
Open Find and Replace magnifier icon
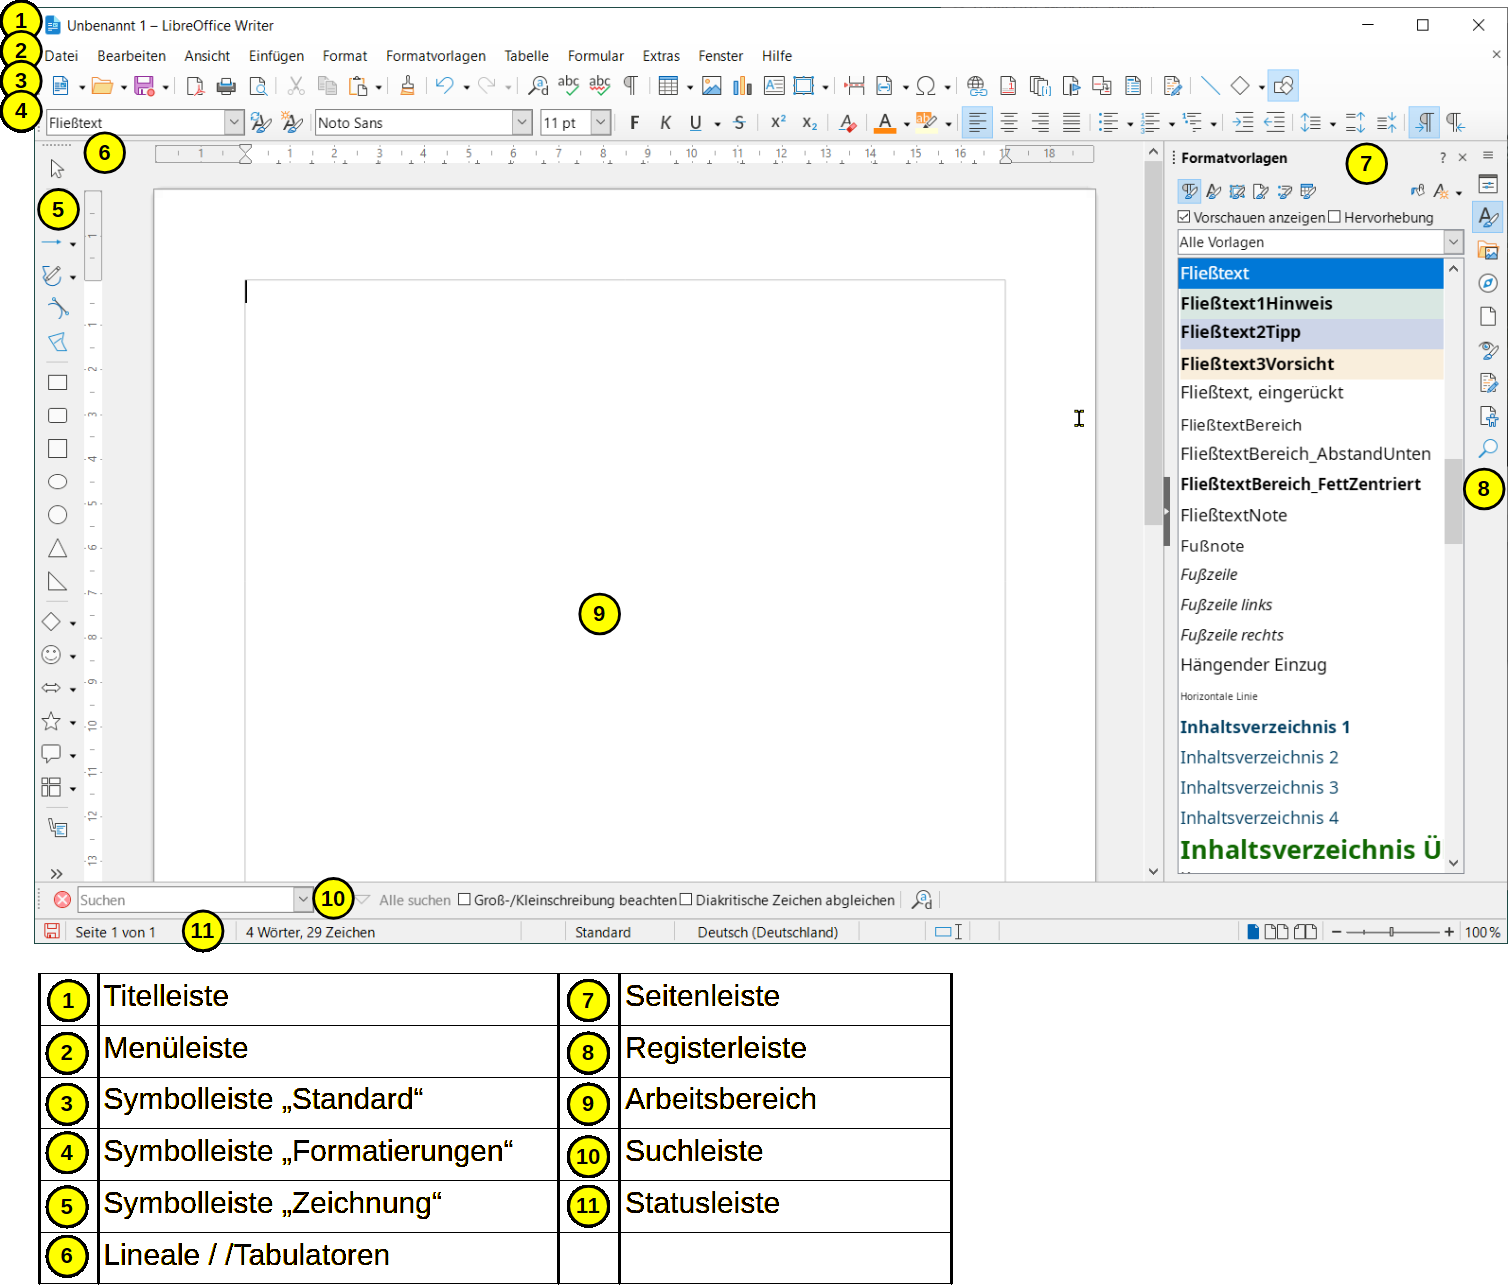pyautogui.click(x=538, y=87)
